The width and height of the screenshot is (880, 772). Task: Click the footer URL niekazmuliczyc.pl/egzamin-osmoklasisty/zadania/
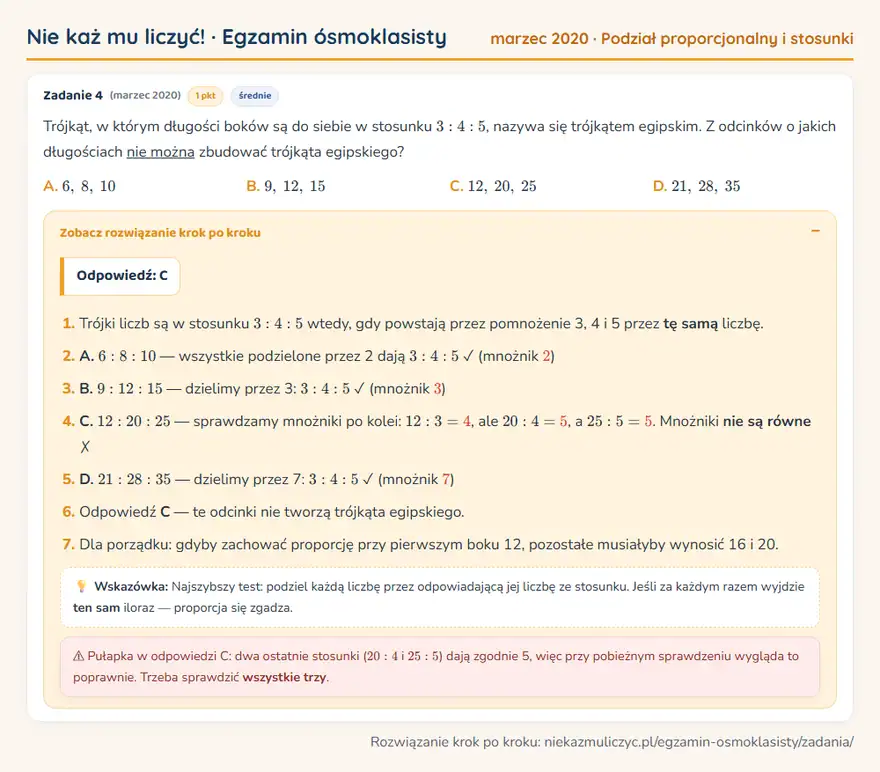(x=699, y=742)
